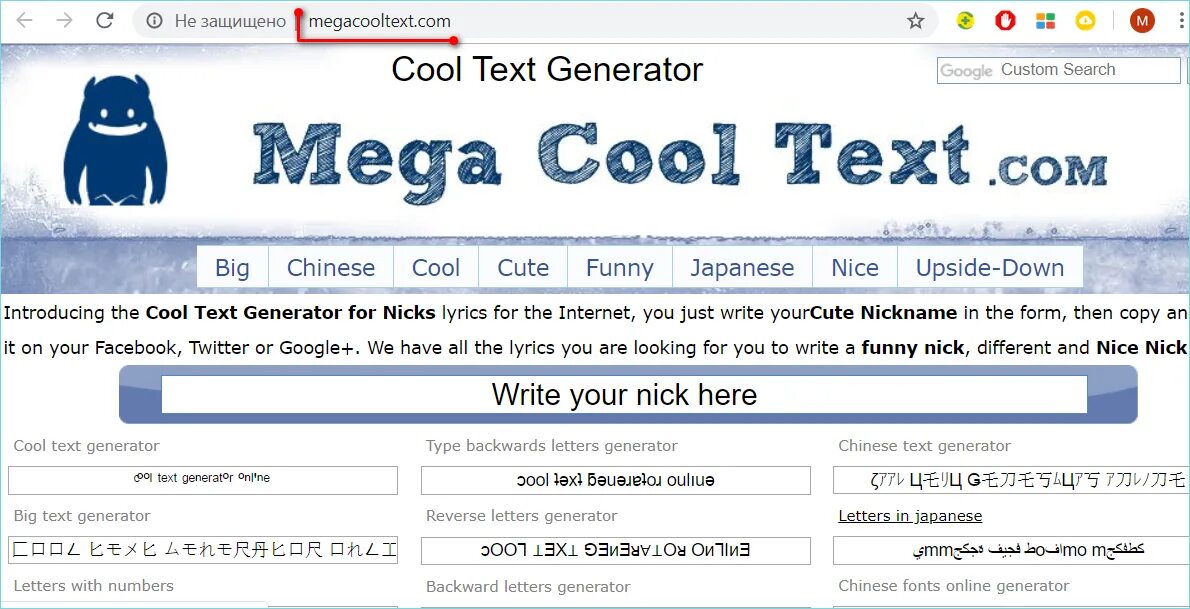The height and width of the screenshot is (609, 1190).
Task: Open the Japanese tab
Action: 742,267
